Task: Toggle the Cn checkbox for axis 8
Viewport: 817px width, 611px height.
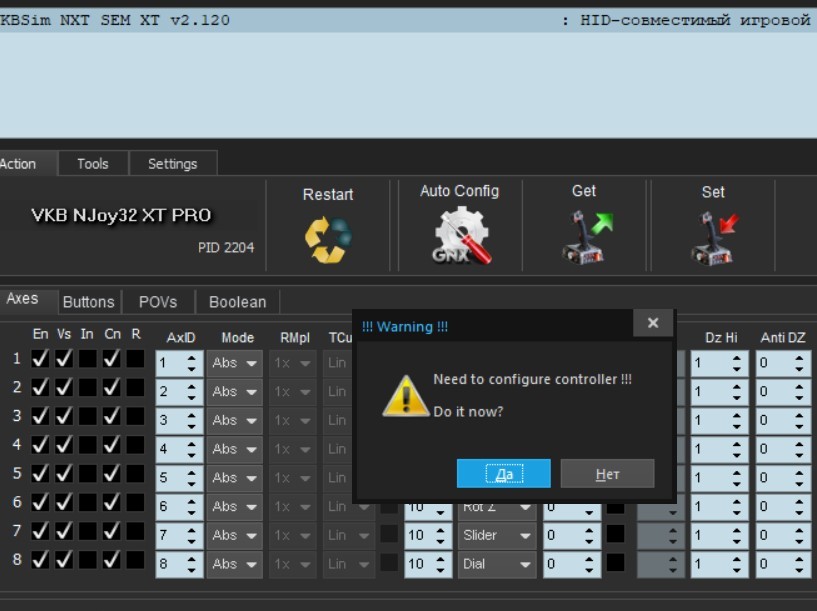Action: coord(112,559)
